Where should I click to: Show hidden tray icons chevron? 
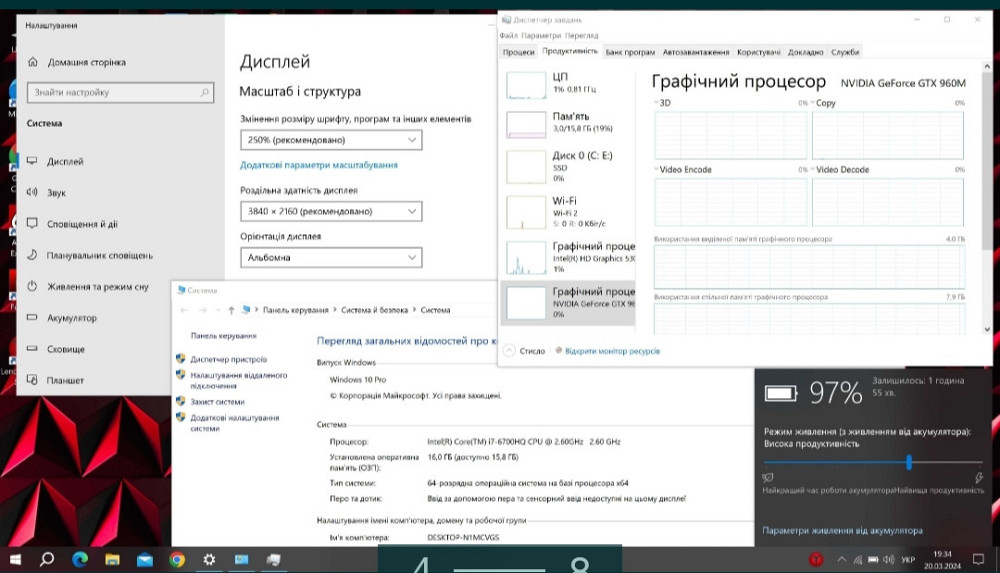[842, 560]
